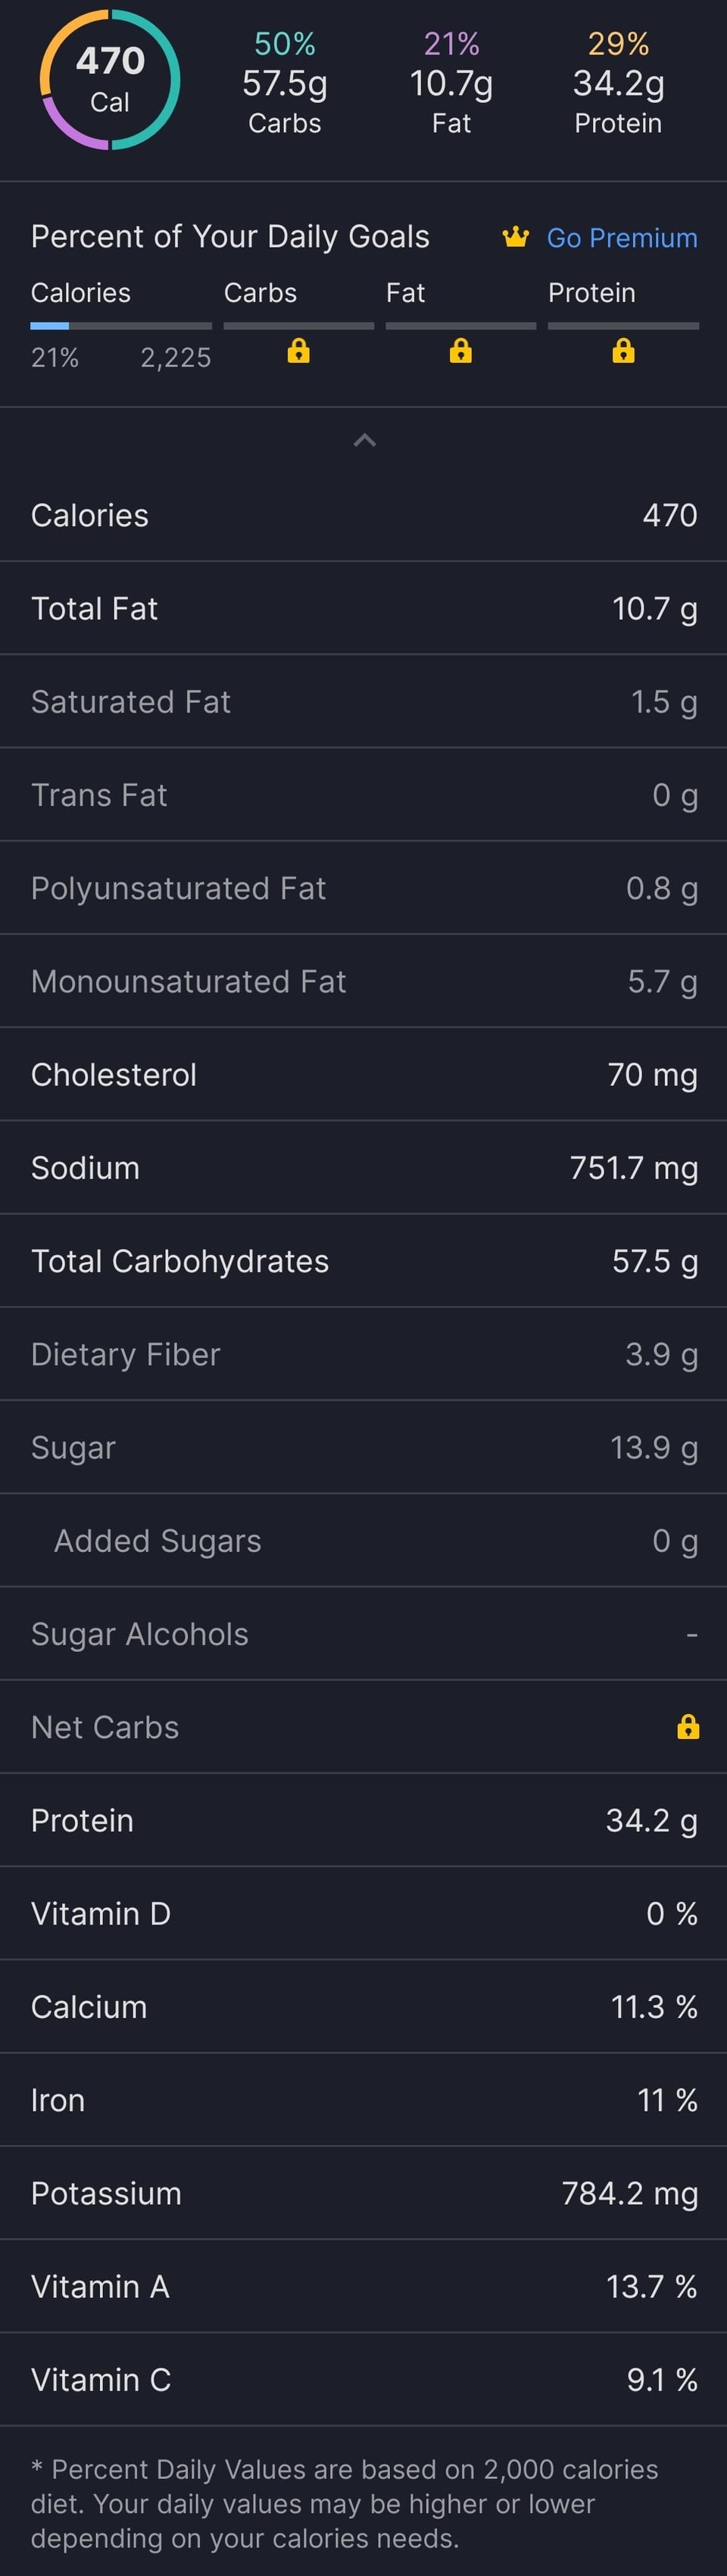
Task: Tap the lock icon under Fat goal
Action: click(460, 350)
